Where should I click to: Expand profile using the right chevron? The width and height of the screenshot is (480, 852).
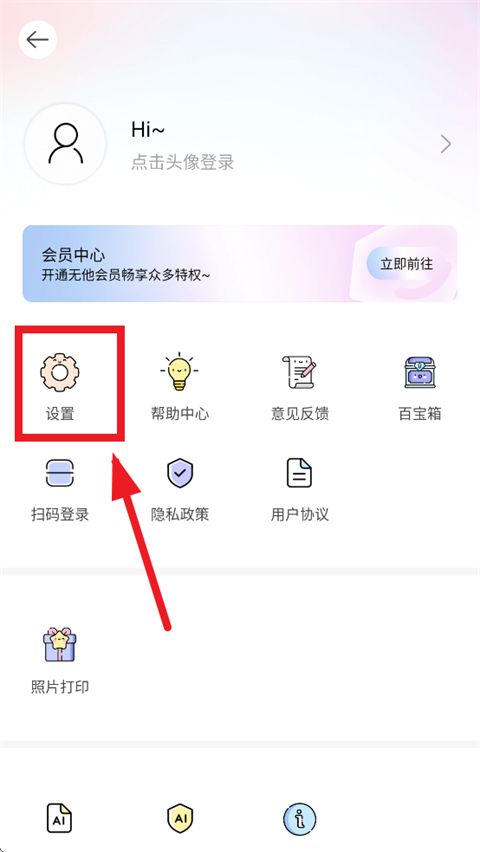click(x=446, y=144)
